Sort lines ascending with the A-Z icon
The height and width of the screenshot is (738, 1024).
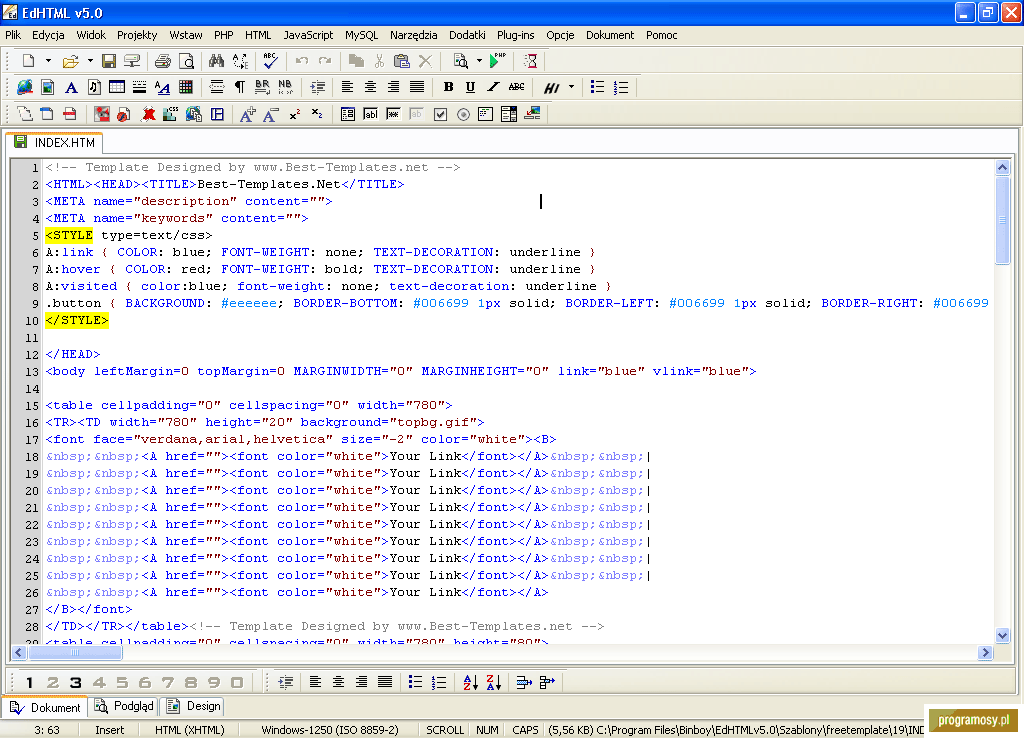click(470, 682)
